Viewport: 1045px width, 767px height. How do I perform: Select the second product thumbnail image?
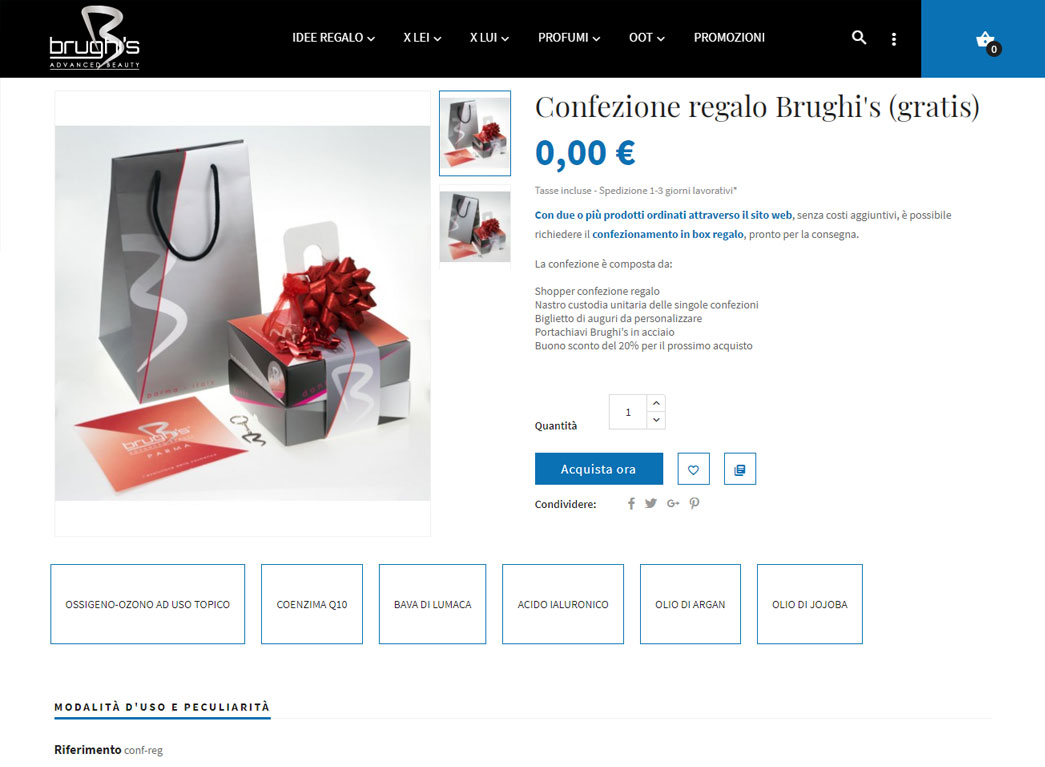(x=475, y=227)
